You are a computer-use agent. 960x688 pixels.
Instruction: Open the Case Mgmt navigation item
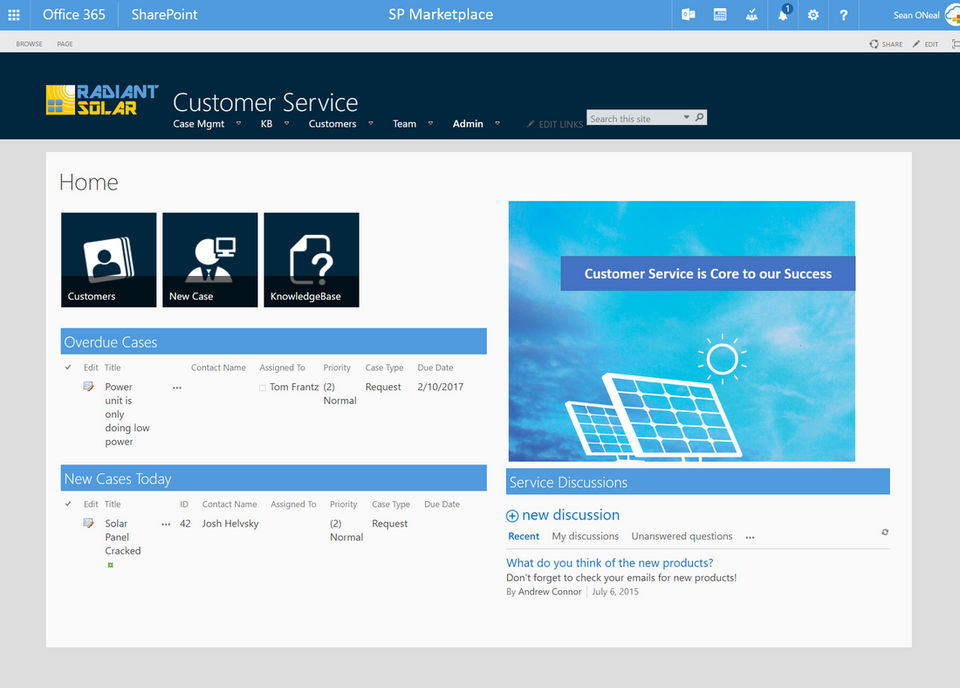point(198,124)
